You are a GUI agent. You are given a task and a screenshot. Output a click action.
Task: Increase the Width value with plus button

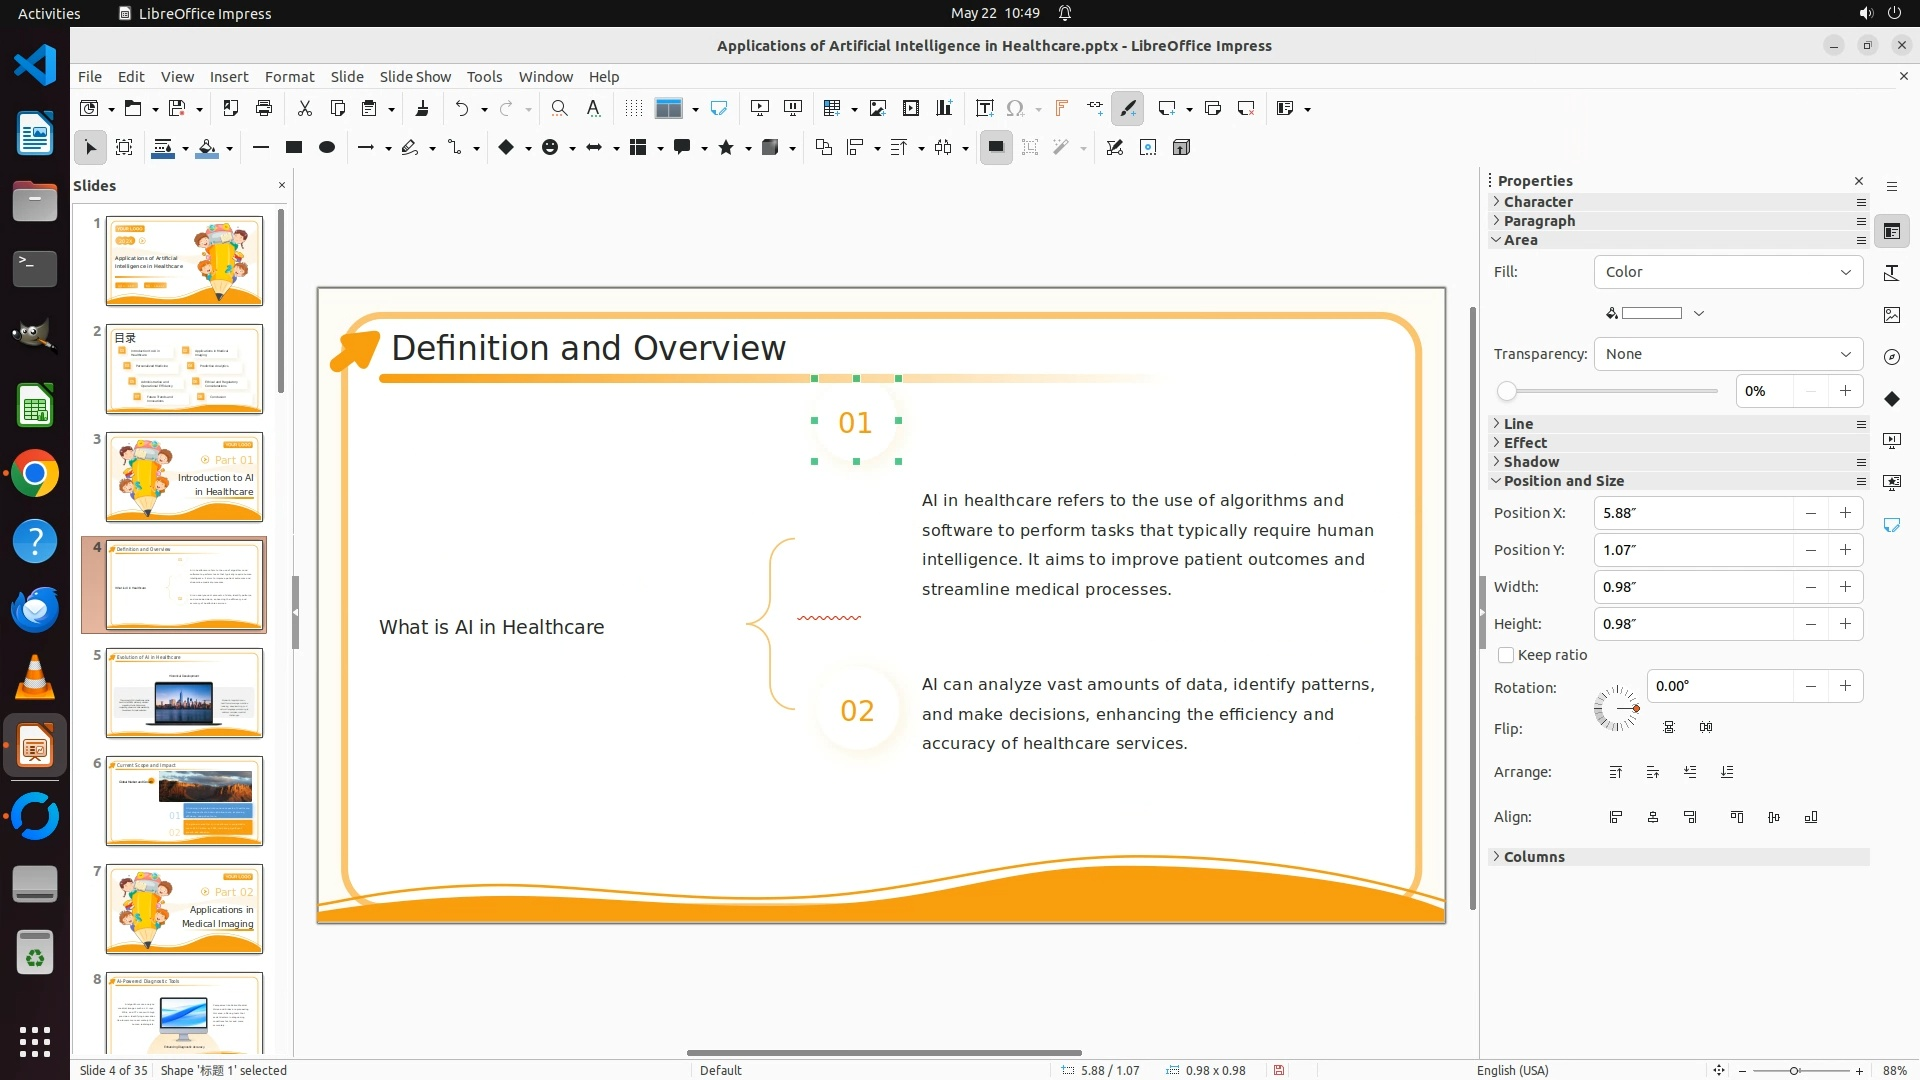click(1845, 587)
